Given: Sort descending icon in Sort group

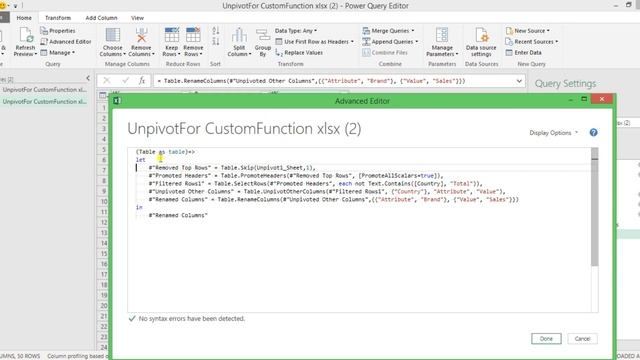Looking at the screenshot, I should click(x=216, y=41).
